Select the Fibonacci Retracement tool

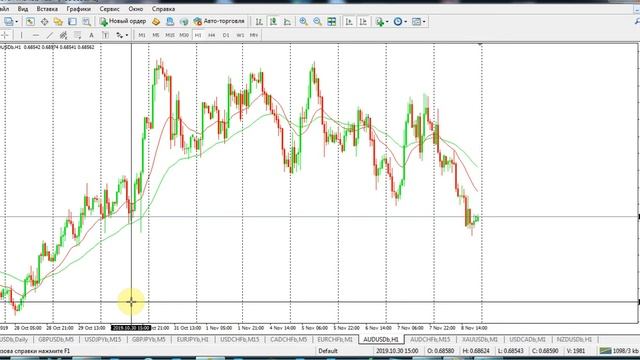coord(78,36)
